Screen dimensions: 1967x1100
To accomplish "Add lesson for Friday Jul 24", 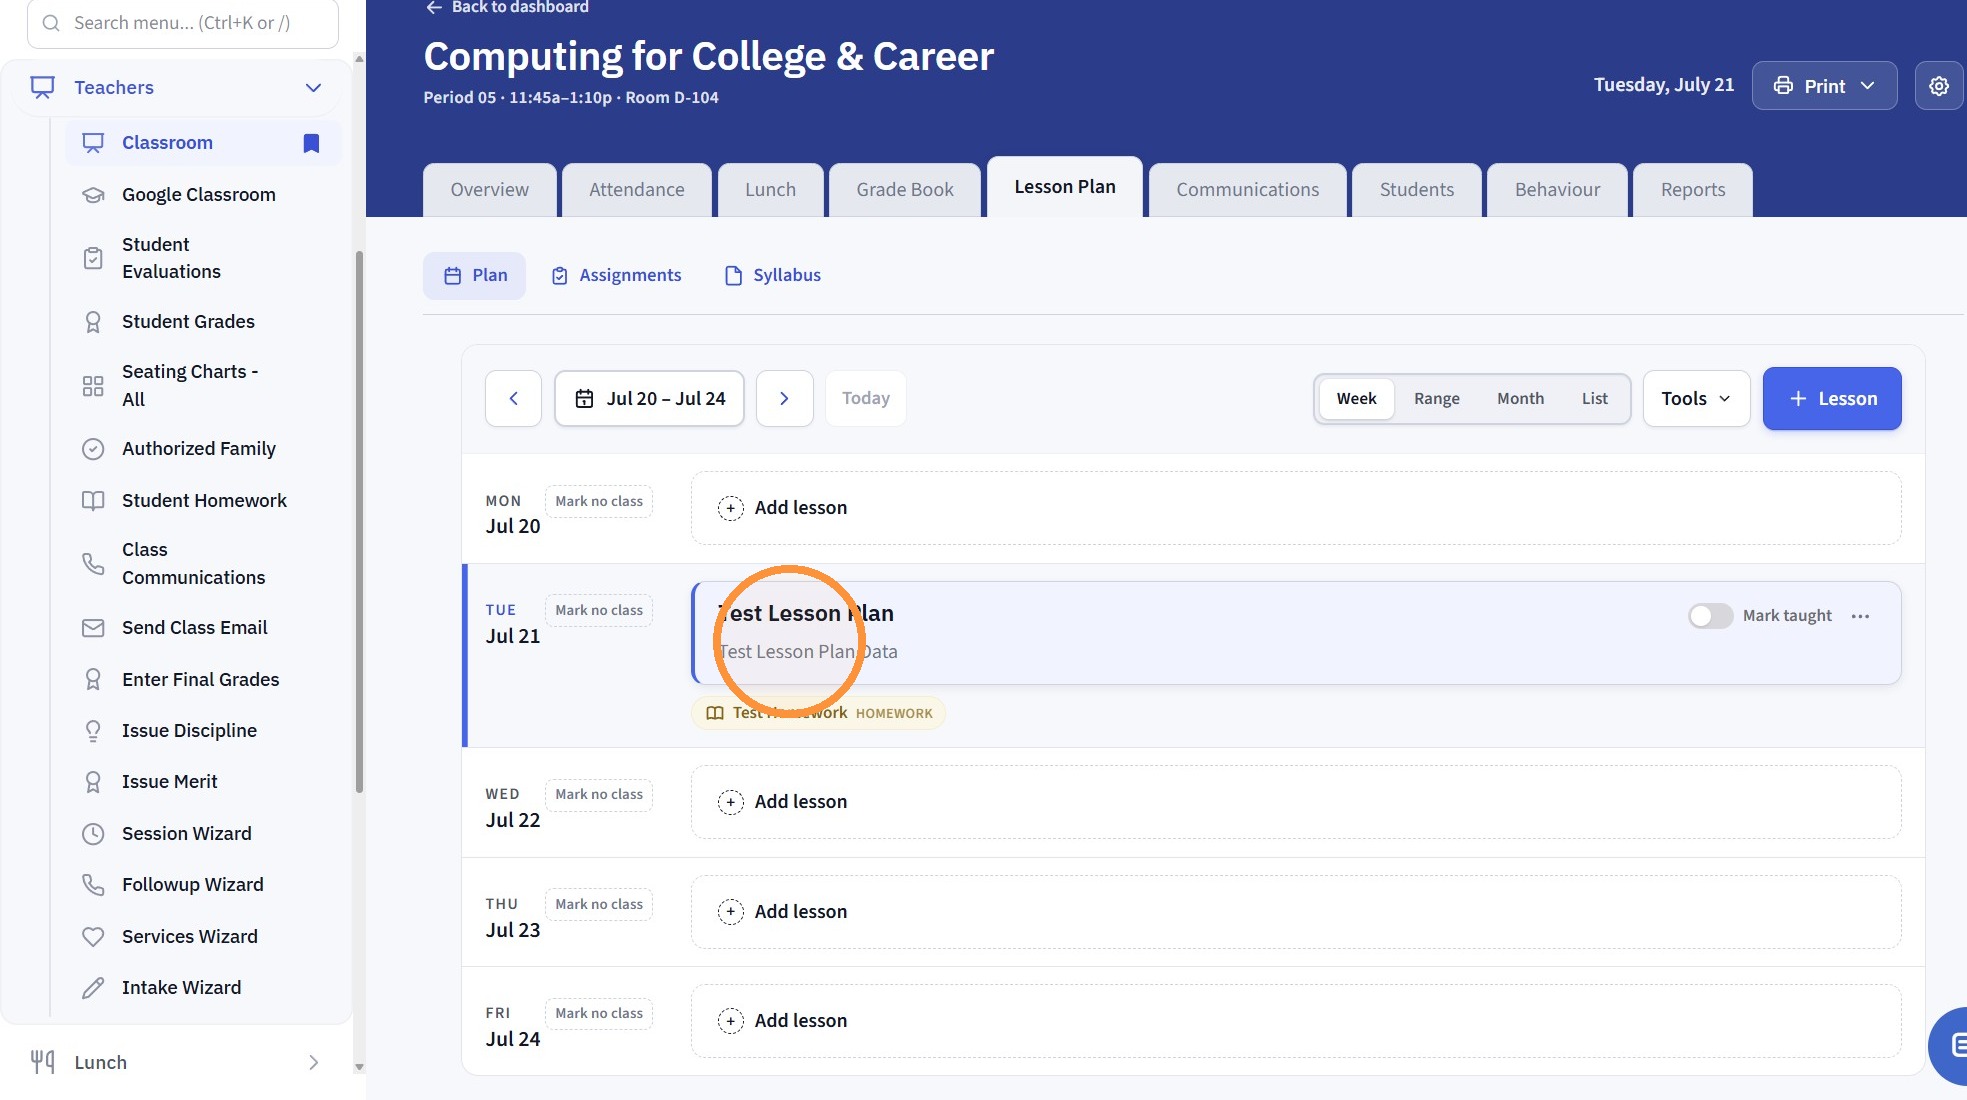I will tap(1295, 1021).
